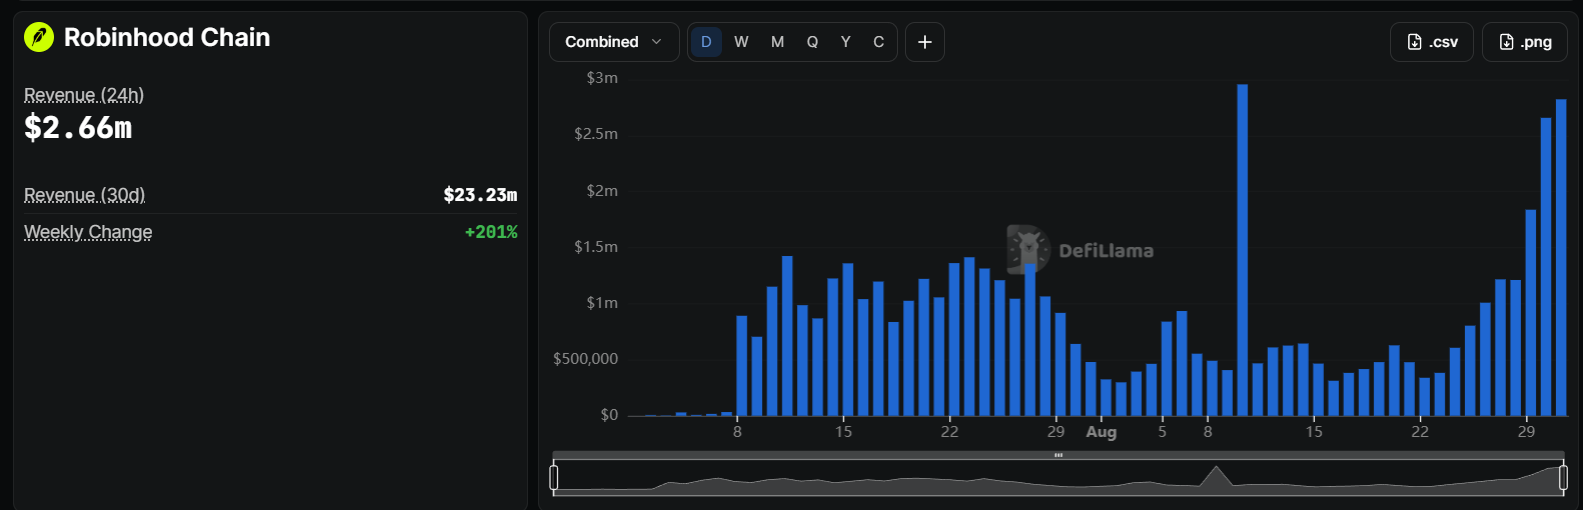The image size is (1583, 510).
Task: Download chart data as .csv
Action: [x=1432, y=42]
